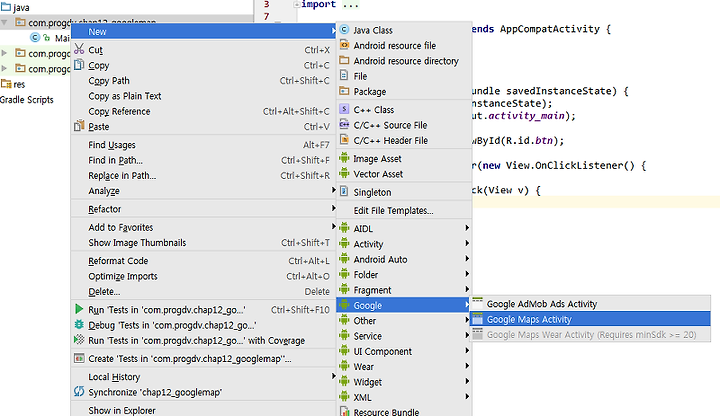720x416 pixels.
Task: Open the Google submenu item
Action: pyautogui.click(x=404, y=305)
